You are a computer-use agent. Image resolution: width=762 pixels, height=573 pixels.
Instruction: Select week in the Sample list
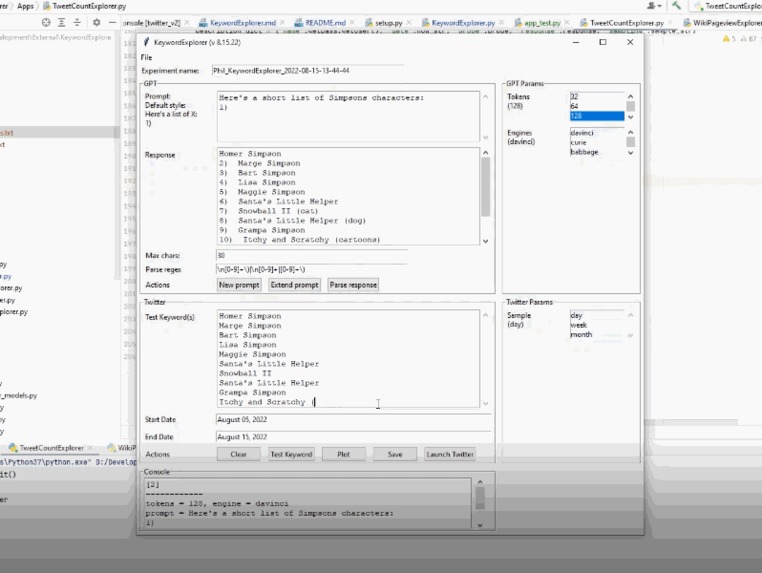[597, 325]
